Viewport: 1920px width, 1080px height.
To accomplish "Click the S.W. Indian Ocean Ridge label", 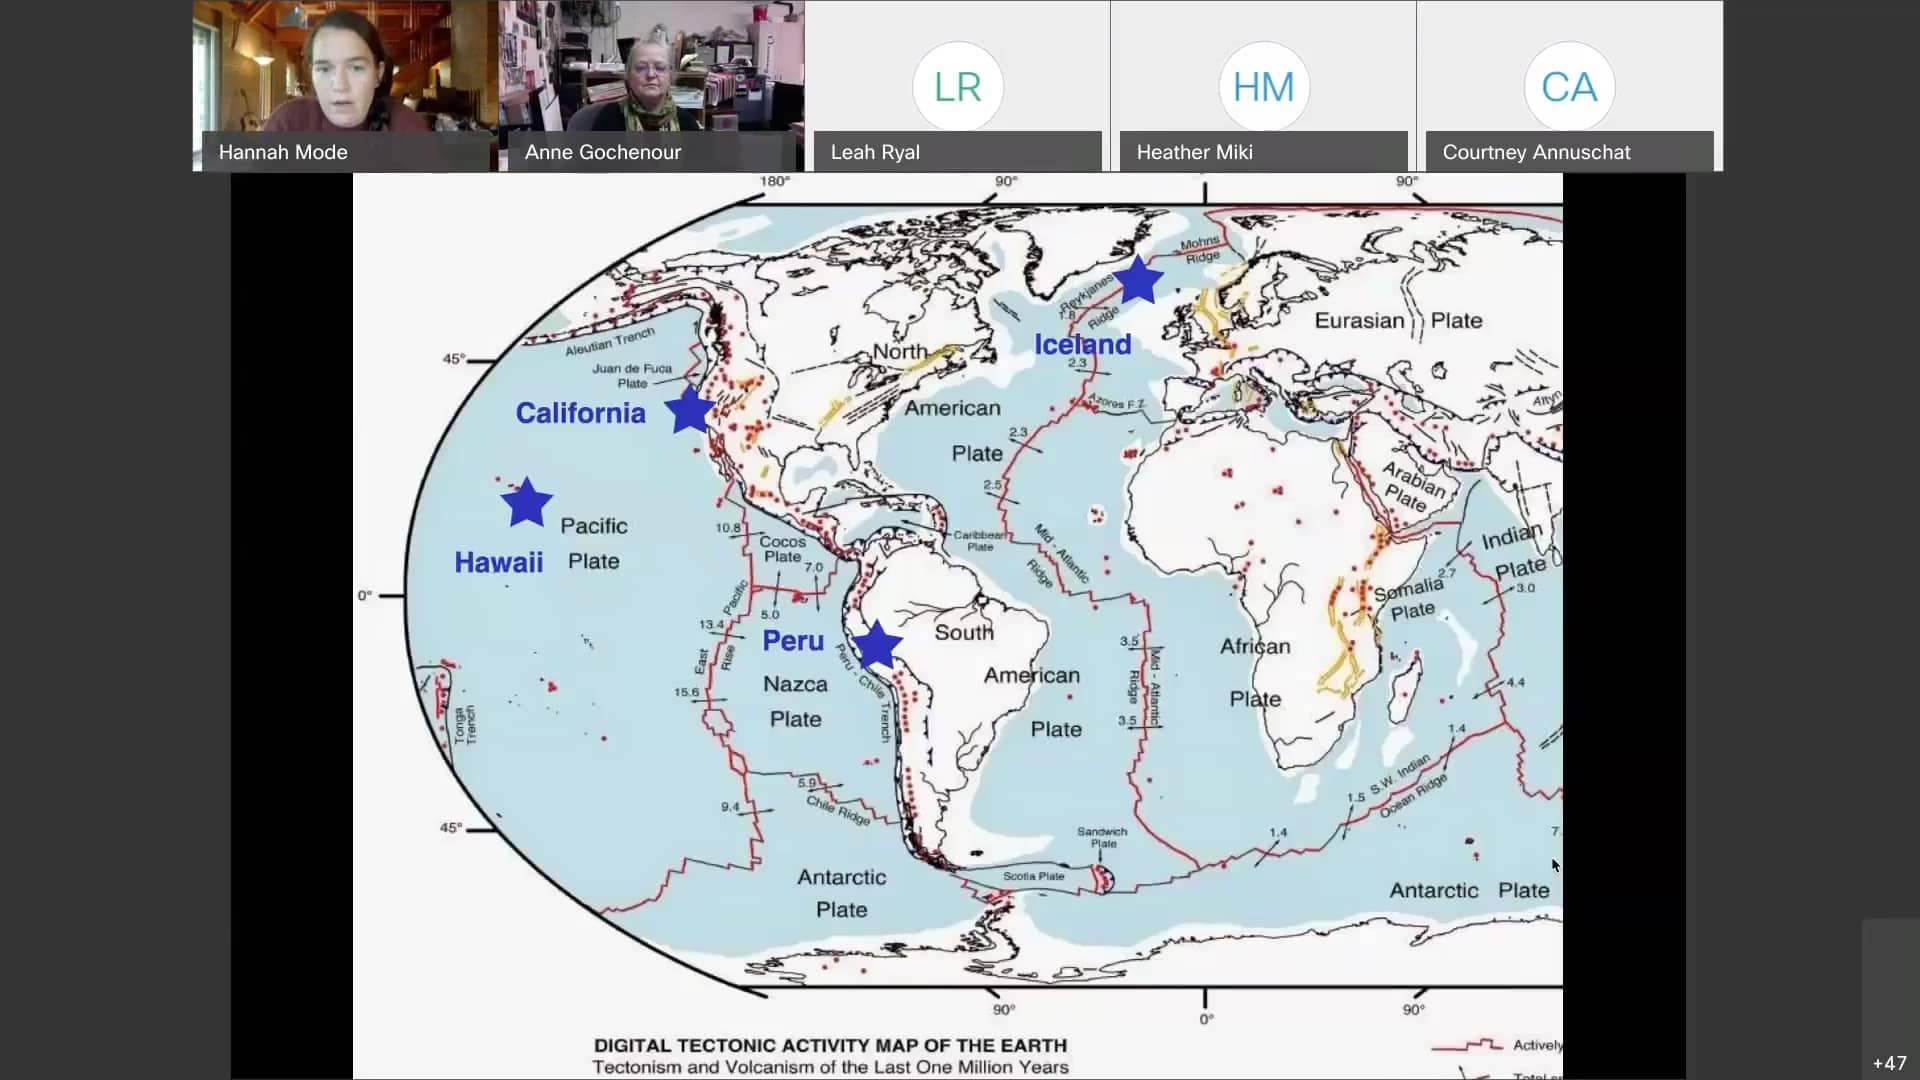I will [1410, 788].
